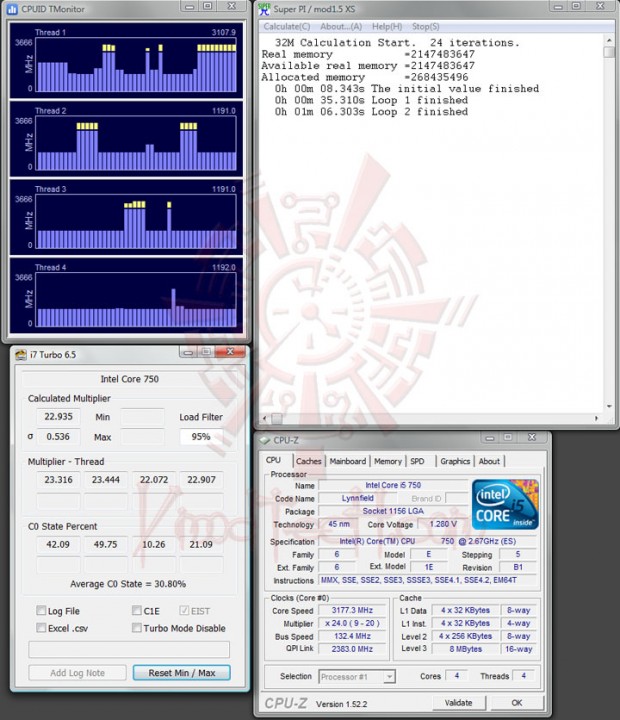The width and height of the screenshot is (620, 720).
Task: Close the i7 Turbo 6.5 window
Action: [230, 352]
